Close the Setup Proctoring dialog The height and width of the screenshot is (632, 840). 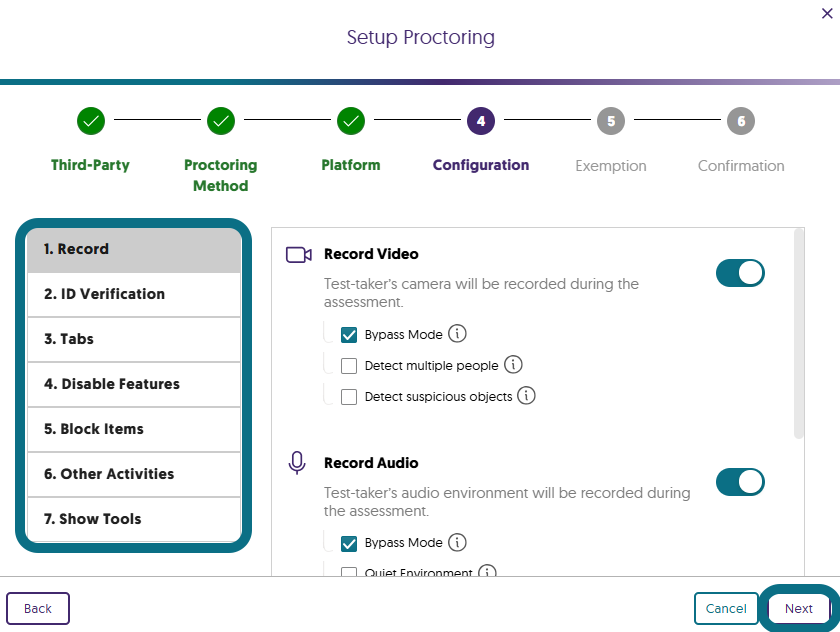[827, 13]
